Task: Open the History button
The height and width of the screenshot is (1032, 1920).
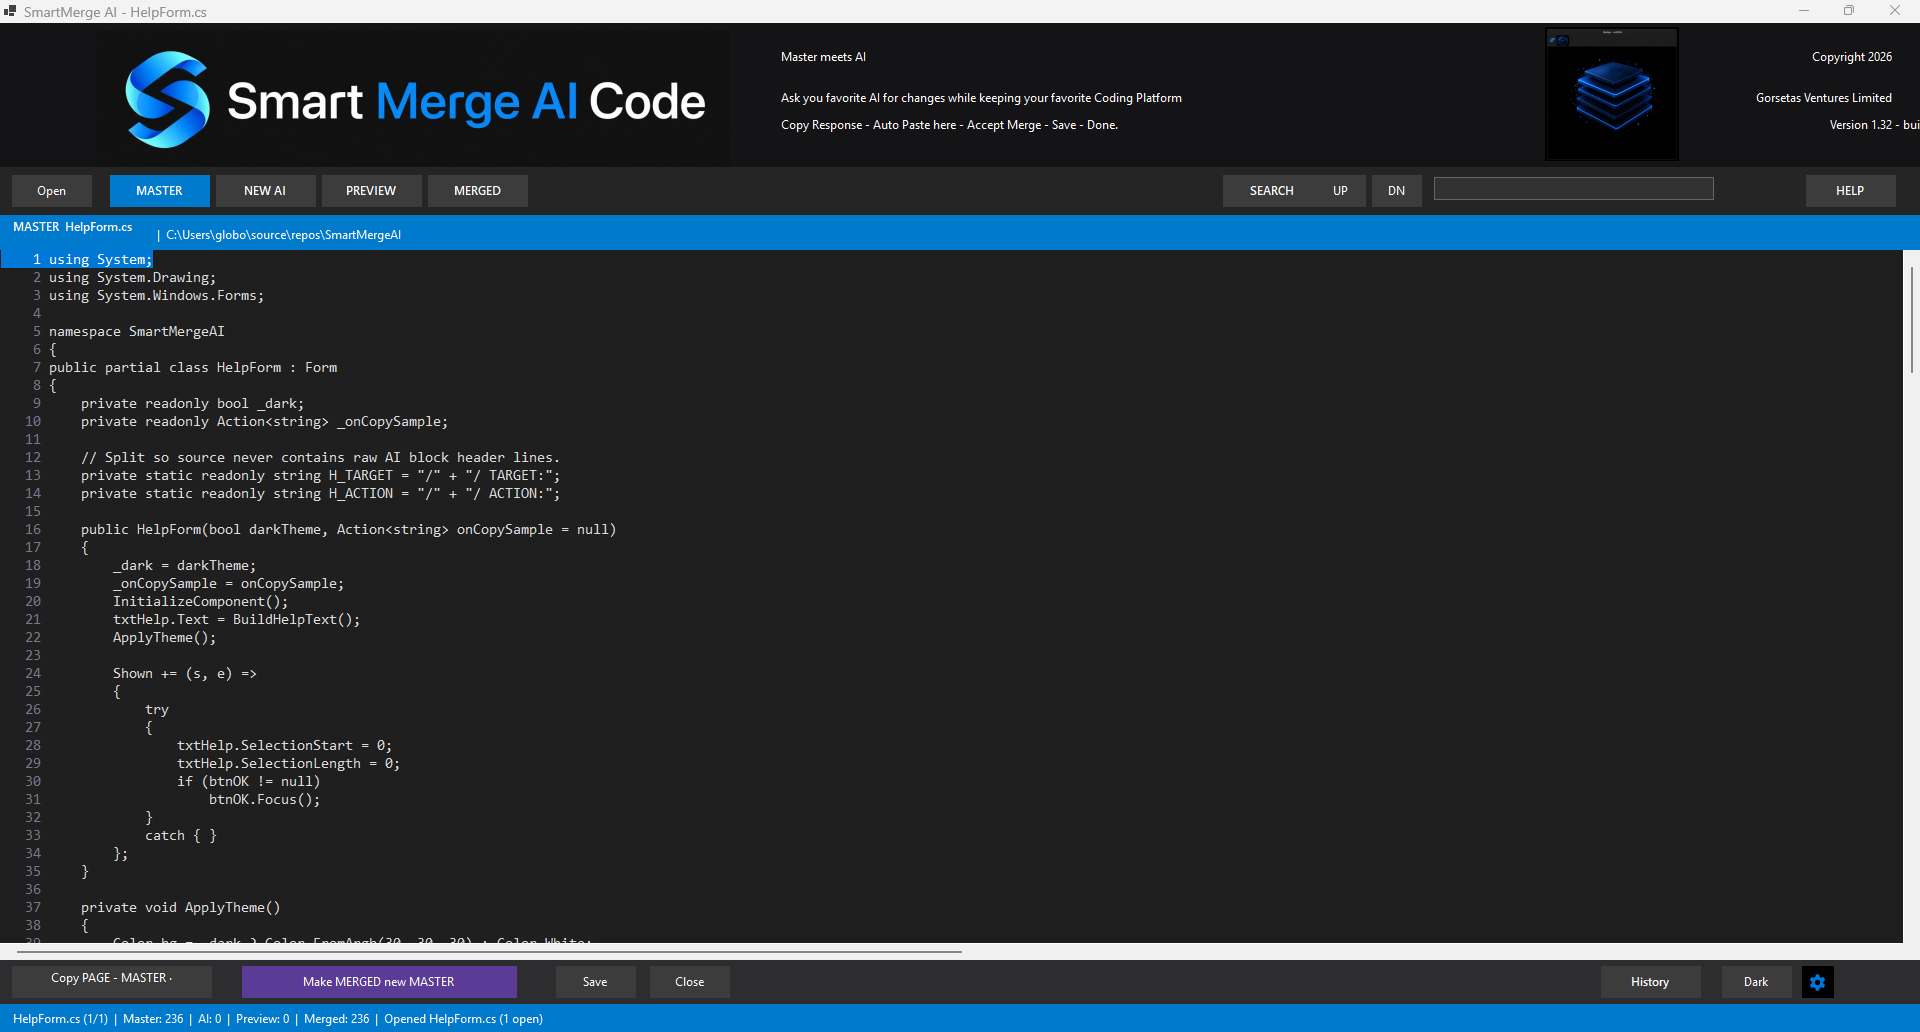Action: point(1650,982)
